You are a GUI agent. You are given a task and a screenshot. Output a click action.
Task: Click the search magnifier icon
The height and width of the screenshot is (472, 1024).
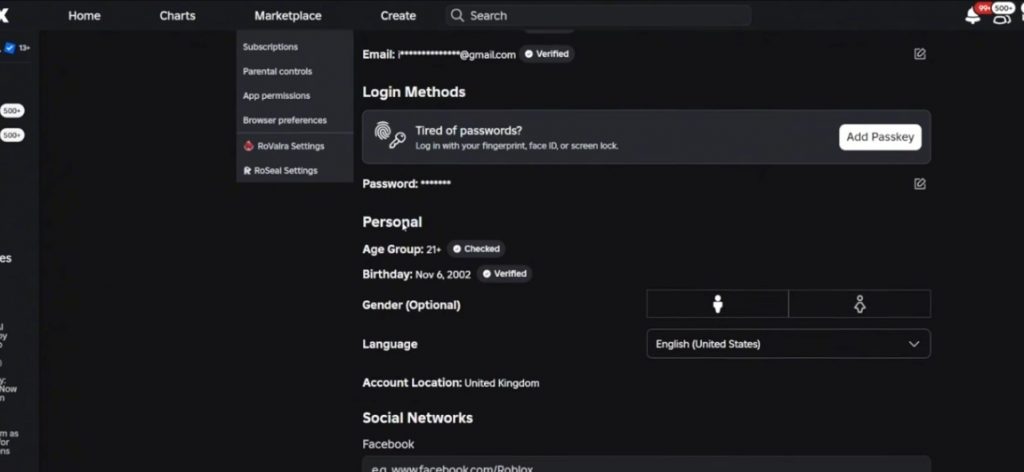click(457, 15)
